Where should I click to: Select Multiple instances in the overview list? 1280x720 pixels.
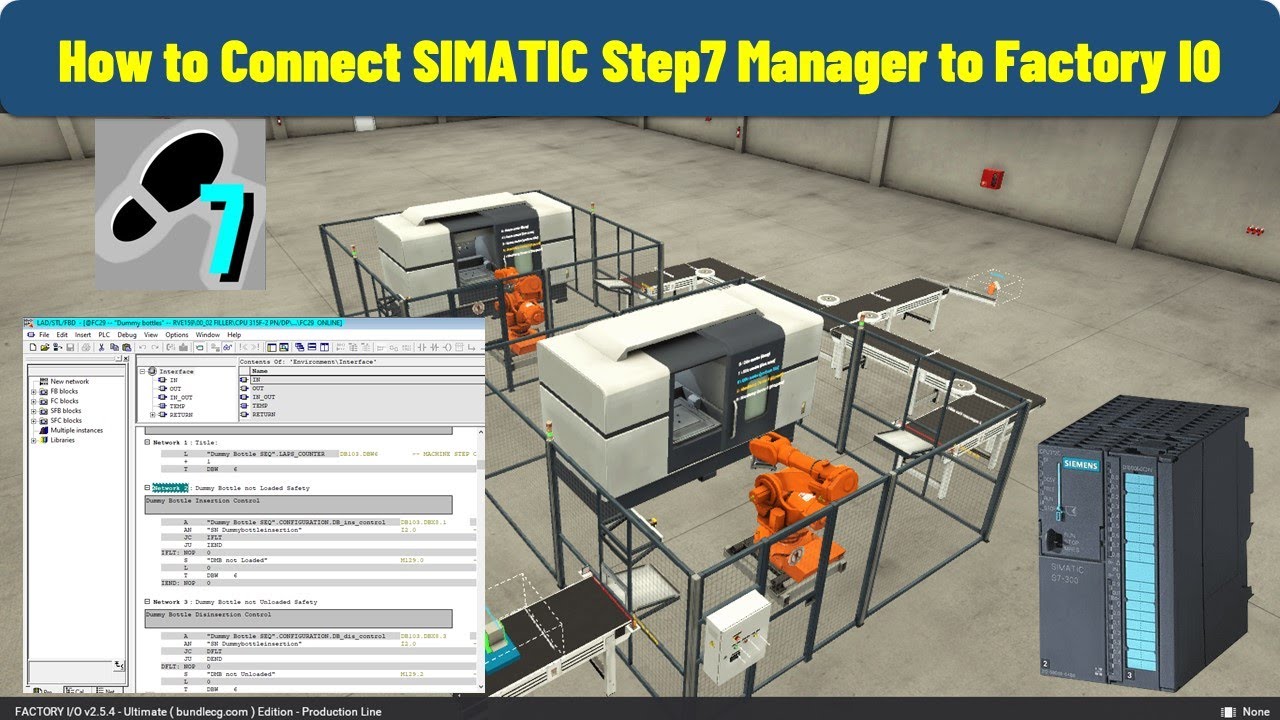point(77,430)
